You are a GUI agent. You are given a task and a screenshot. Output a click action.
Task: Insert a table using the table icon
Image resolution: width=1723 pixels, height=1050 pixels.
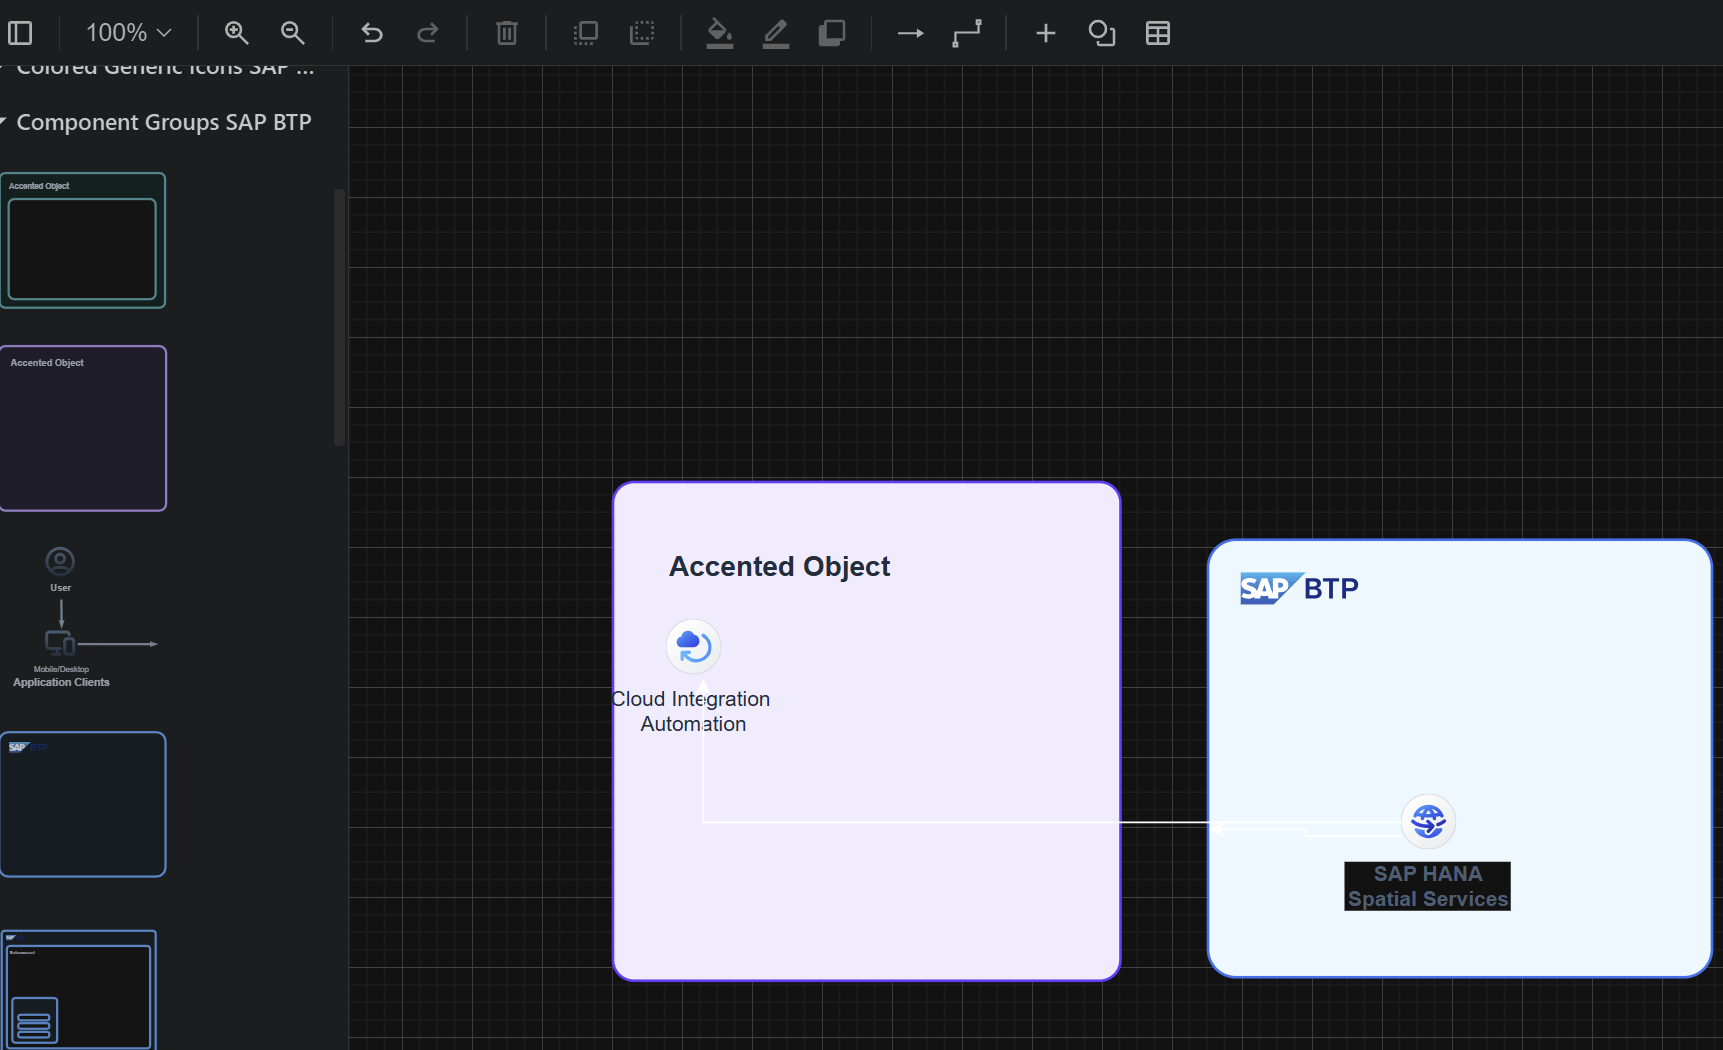point(1158,33)
